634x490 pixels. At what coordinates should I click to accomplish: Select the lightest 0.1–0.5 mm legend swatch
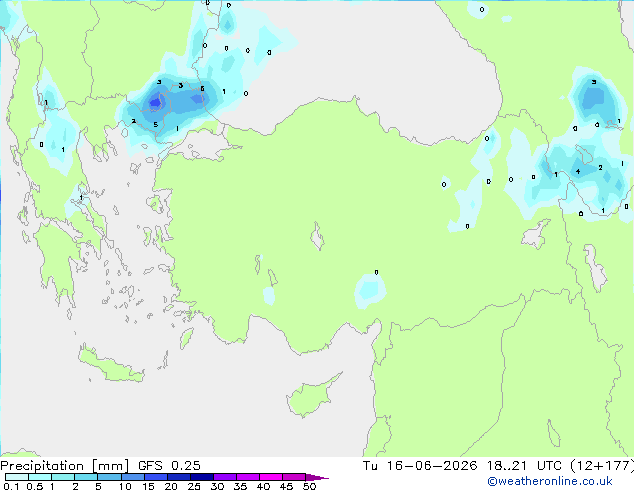(17, 477)
